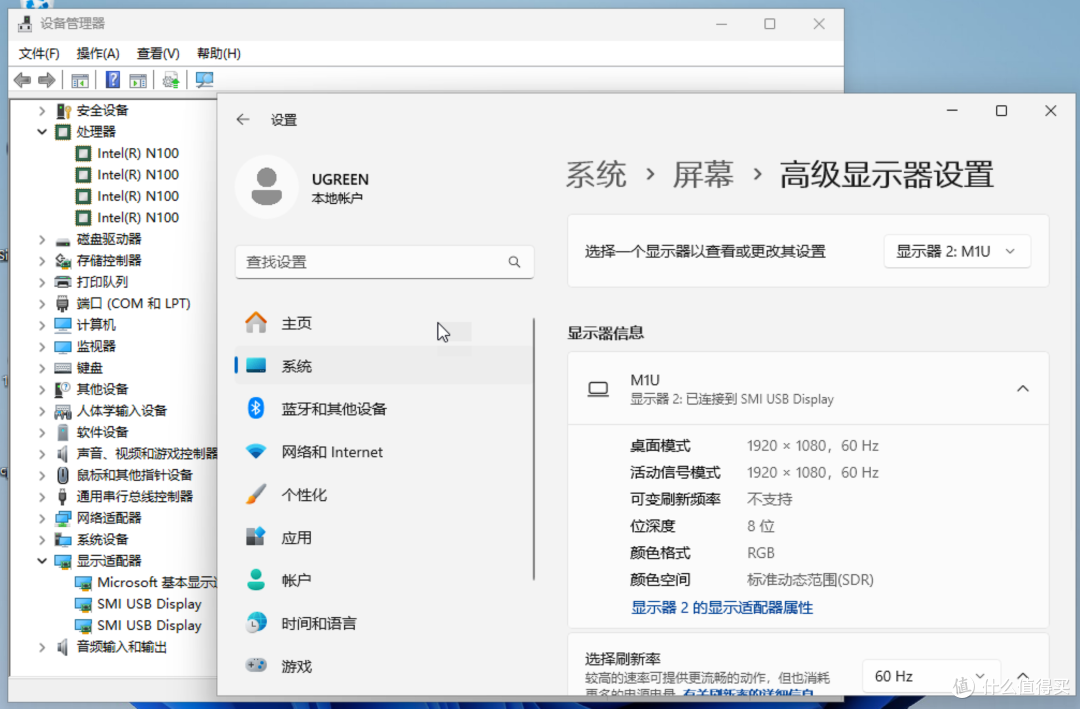Image resolution: width=1080 pixels, height=709 pixels.
Task: Click the M1U monitor icon in display info
Action: 598,389
